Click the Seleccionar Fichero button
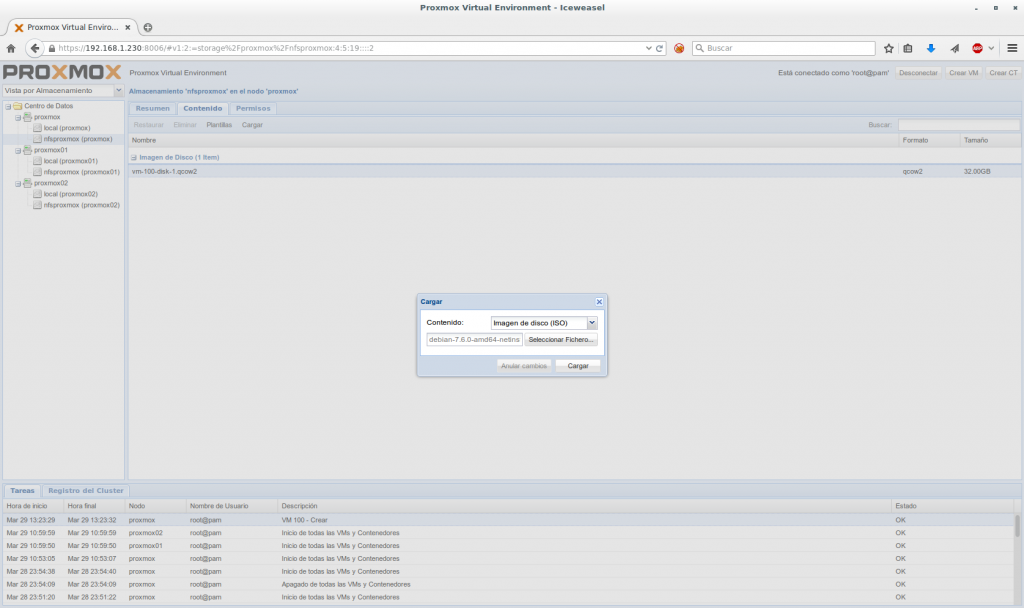 (x=561, y=340)
